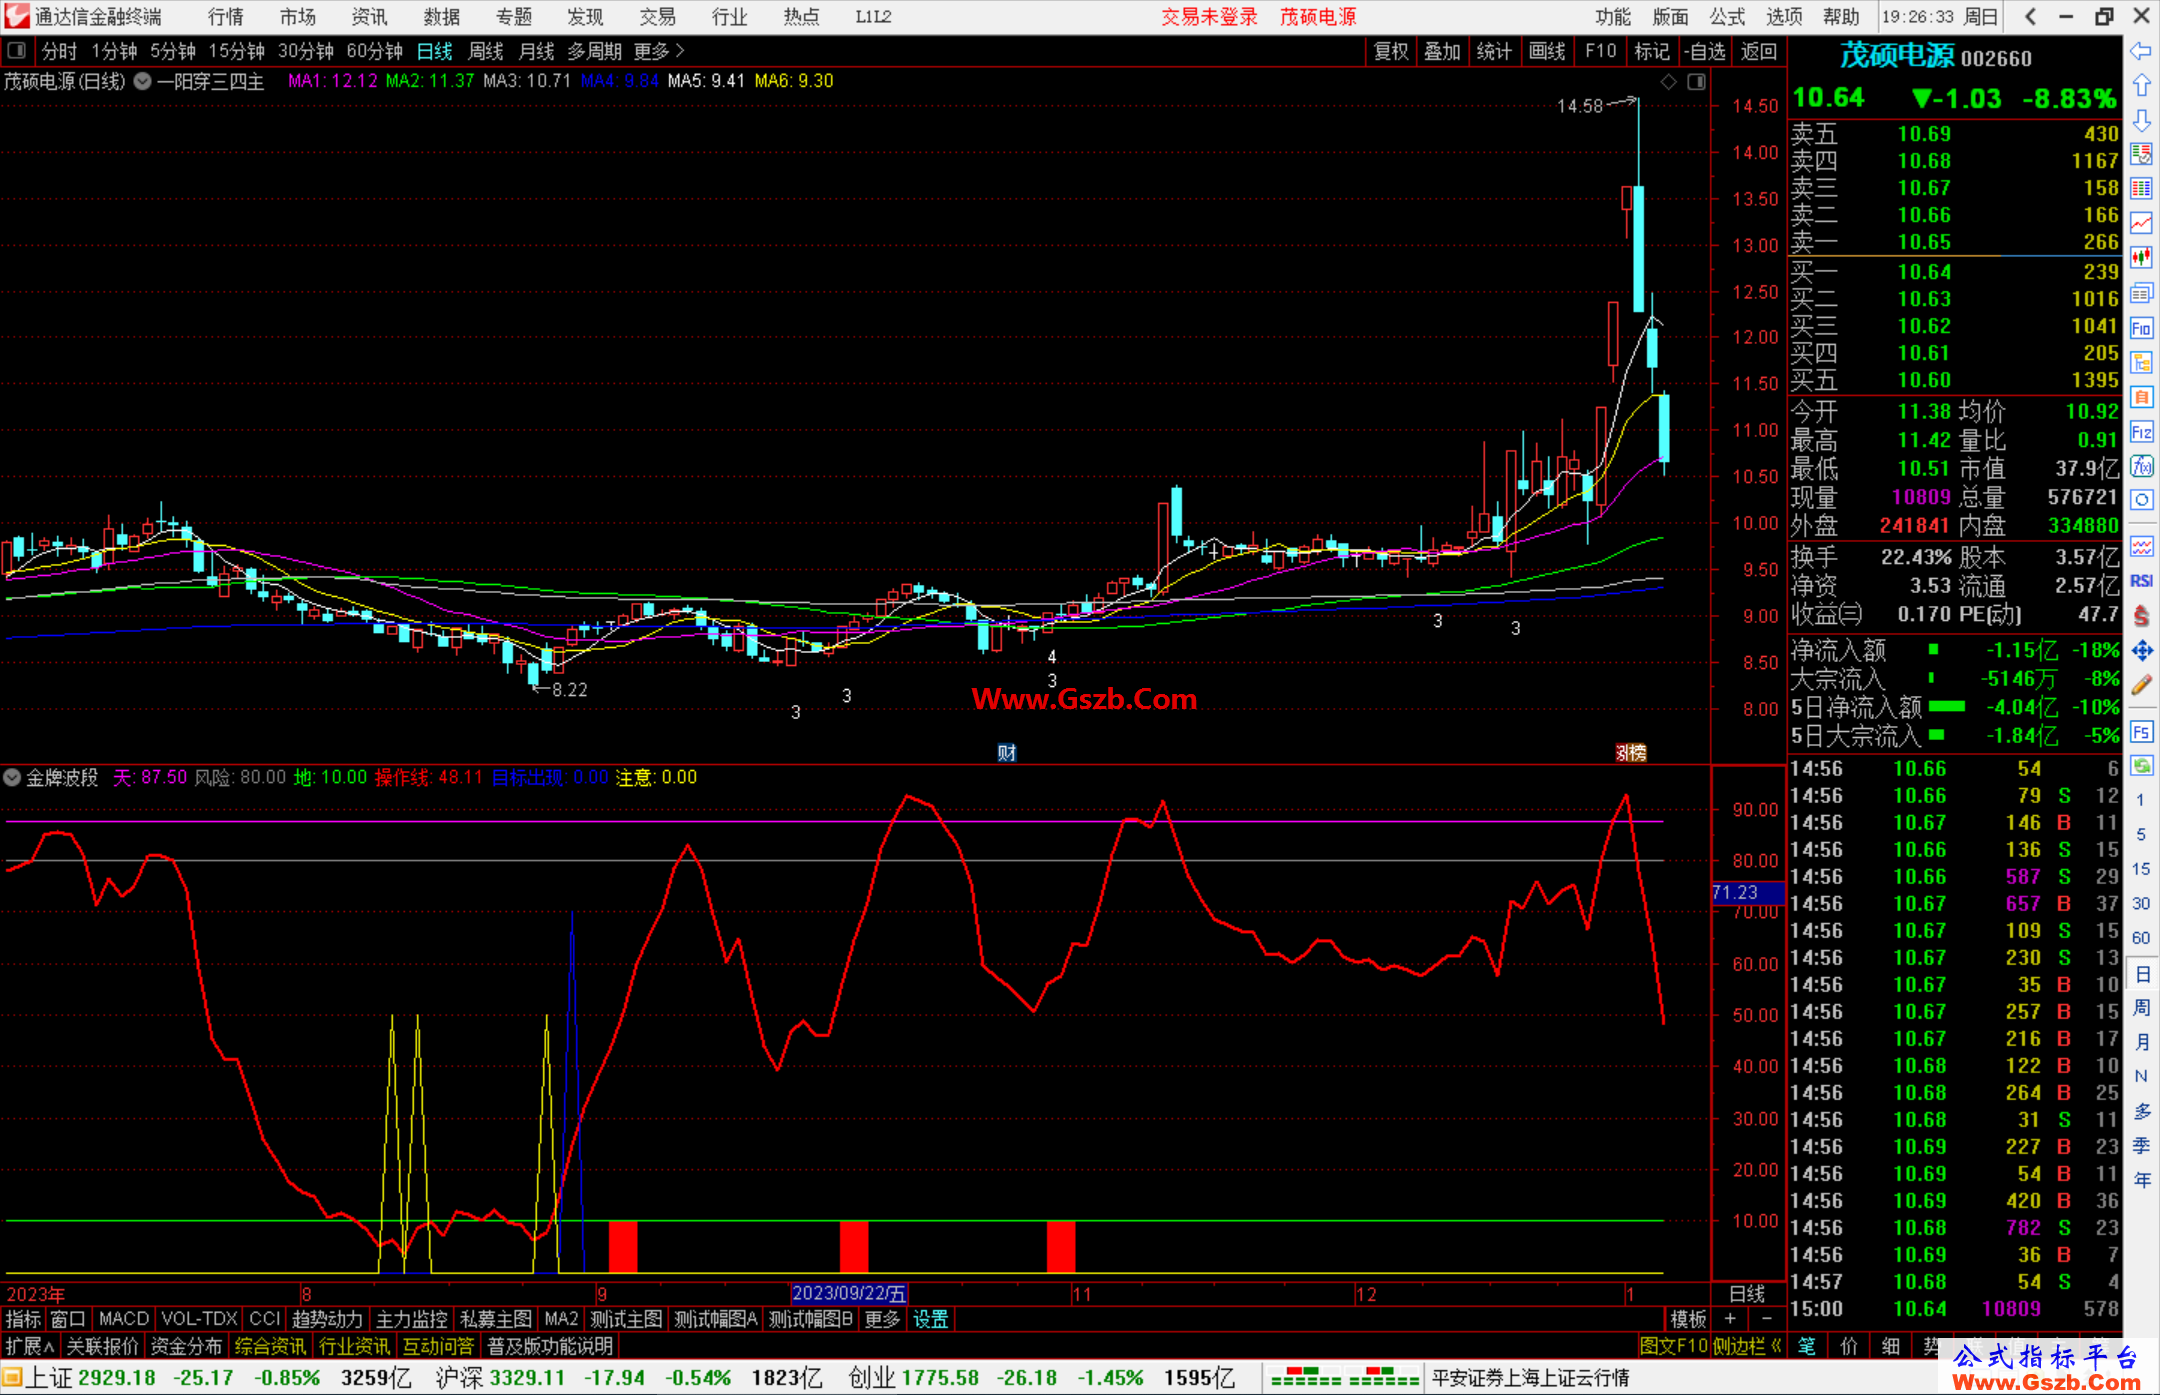Expand the 更多 periods dropdown
The width and height of the screenshot is (2160, 1395).
click(x=659, y=51)
